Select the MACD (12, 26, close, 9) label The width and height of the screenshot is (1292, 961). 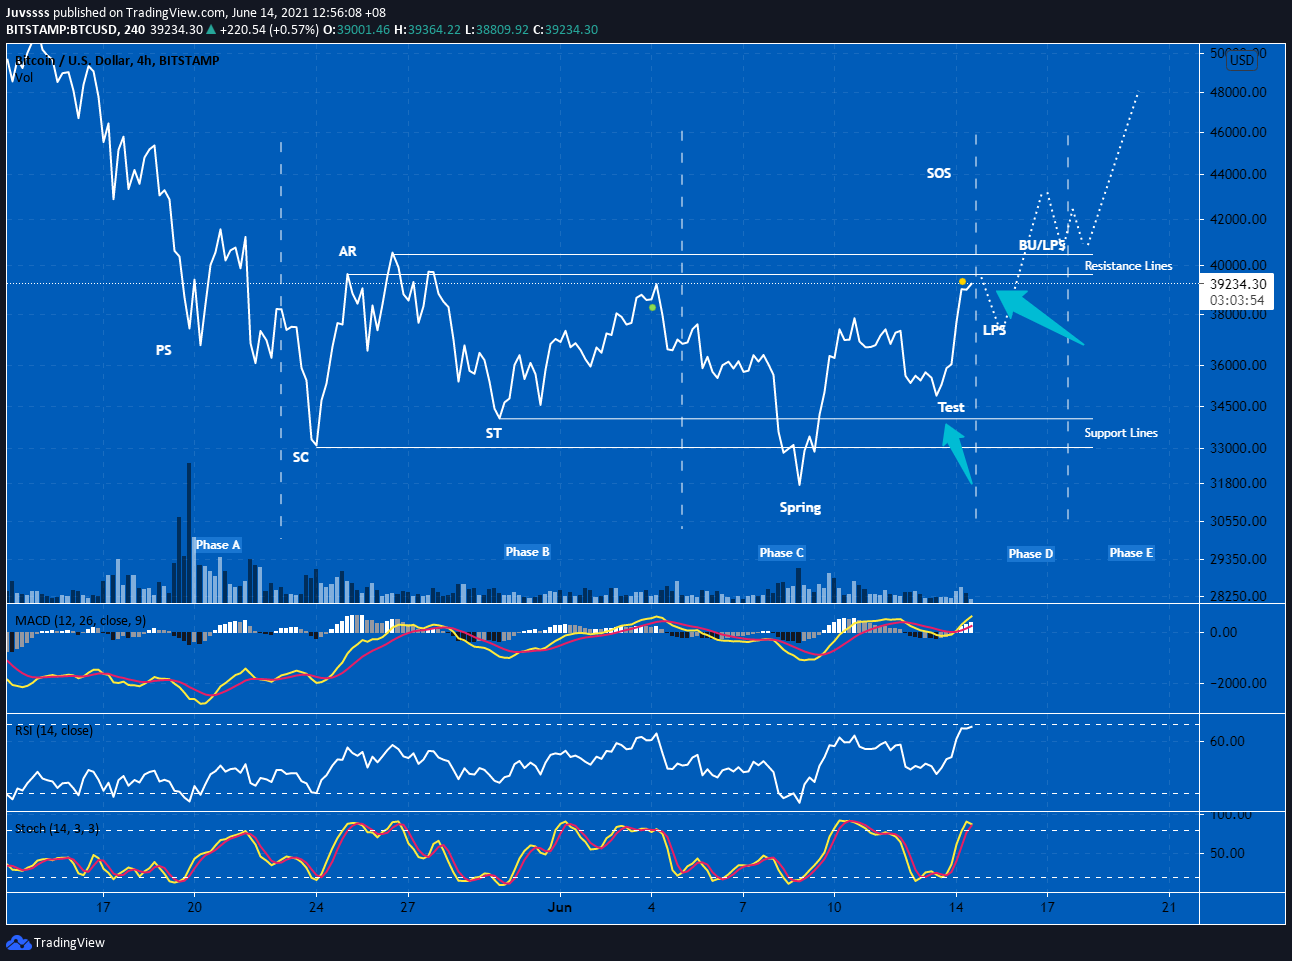80,620
